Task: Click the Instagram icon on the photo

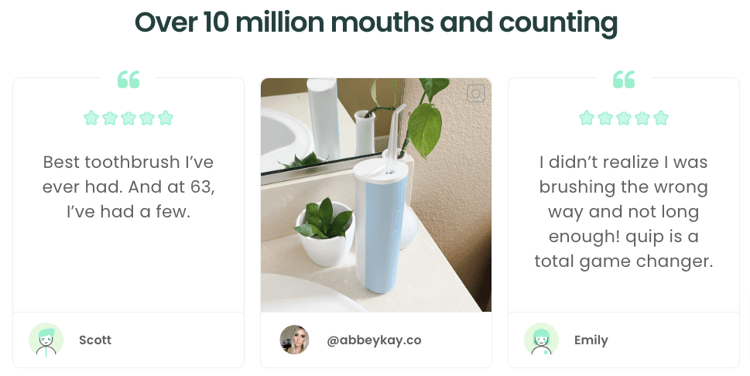Action: tap(475, 94)
